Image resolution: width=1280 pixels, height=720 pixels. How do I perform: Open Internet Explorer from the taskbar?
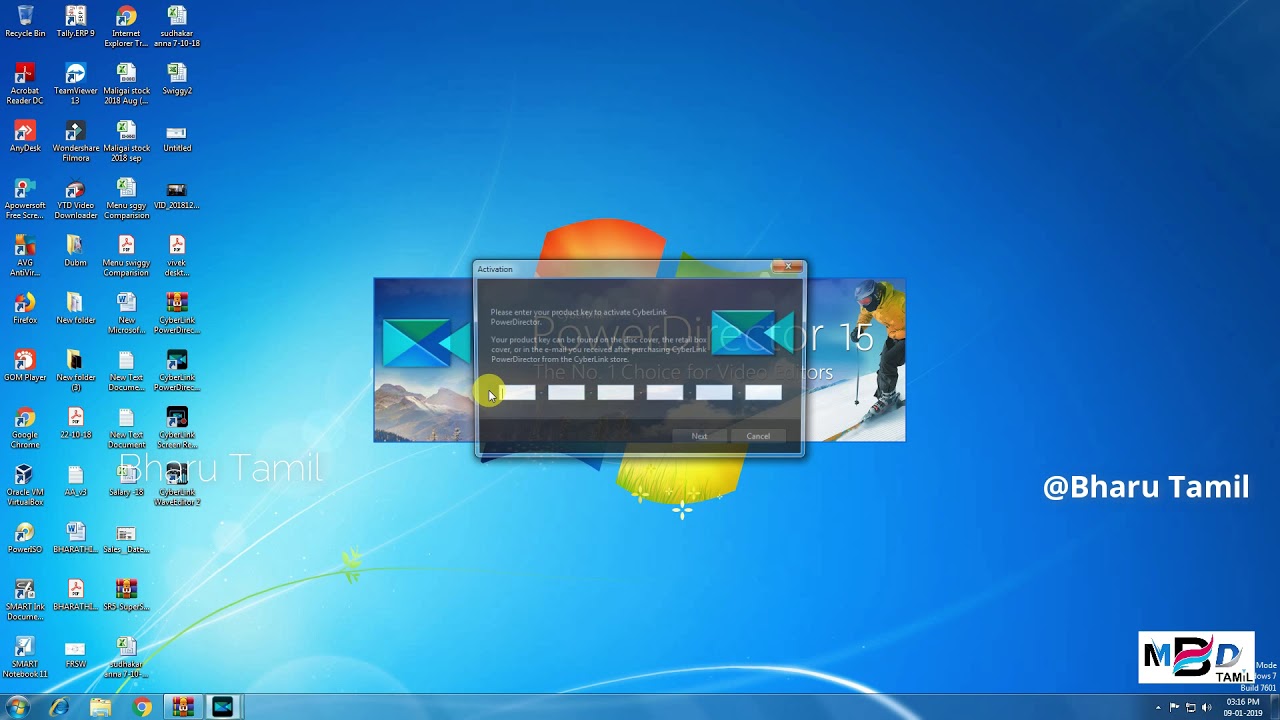[59, 707]
